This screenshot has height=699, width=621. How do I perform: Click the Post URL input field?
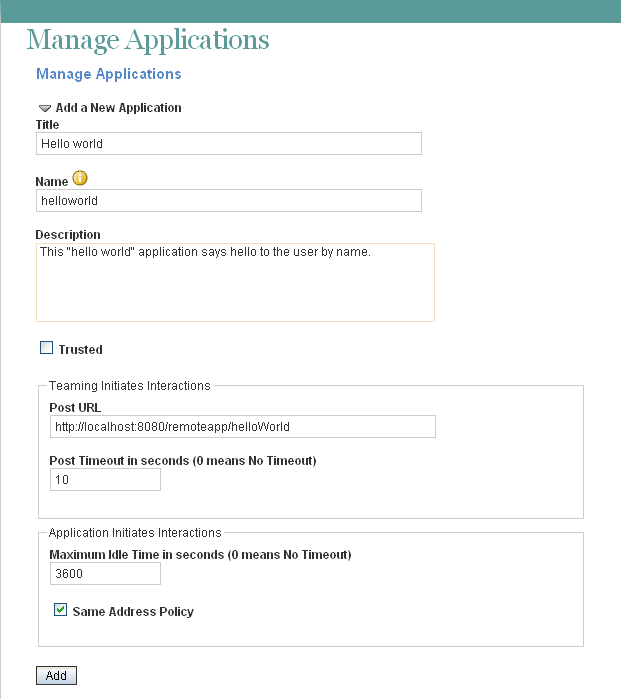242,427
